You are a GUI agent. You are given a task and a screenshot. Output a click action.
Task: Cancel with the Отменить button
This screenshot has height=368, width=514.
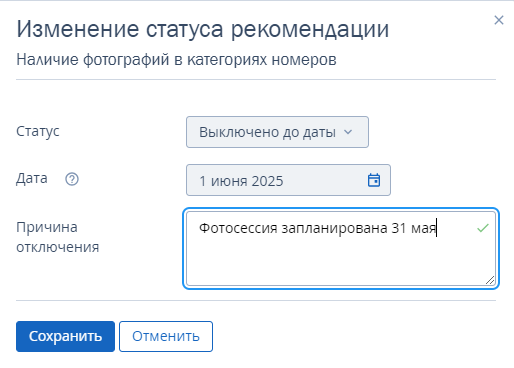pyautogui.click(x=166, y=336)
